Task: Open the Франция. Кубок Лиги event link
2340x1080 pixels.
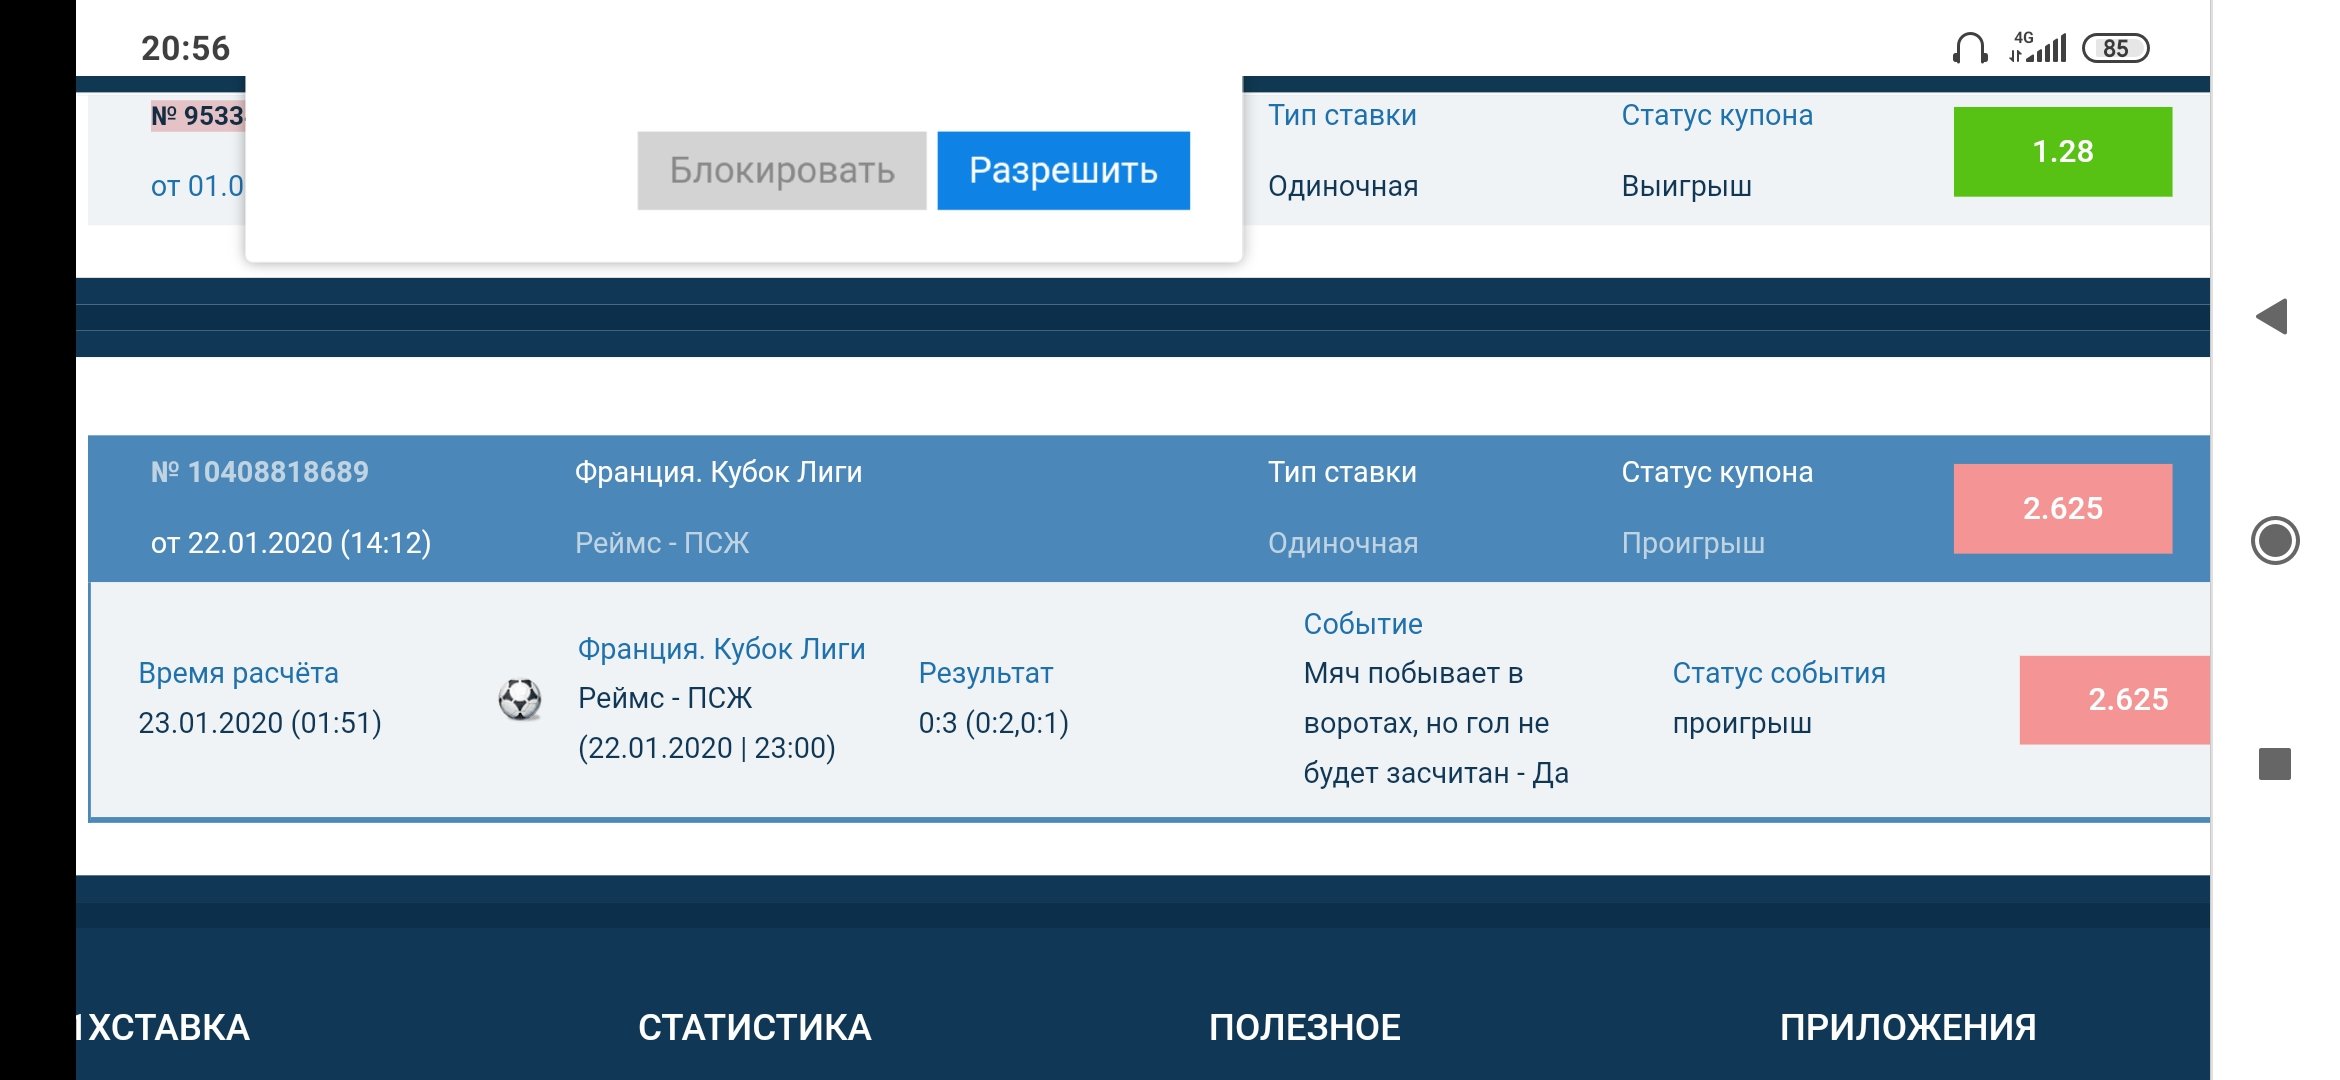Action: pos(721,649)
